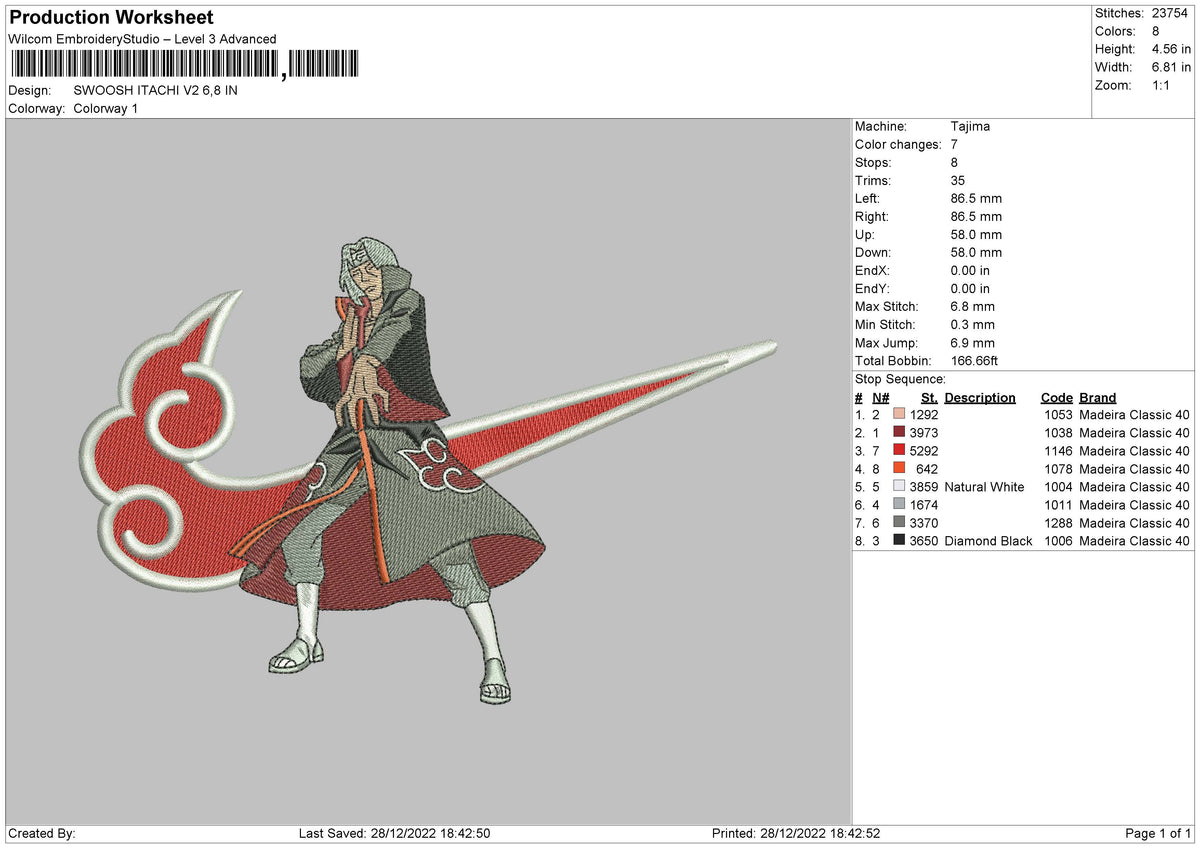Click the 'Code' column header
1200x848 pixels.
coord(1056,397)
